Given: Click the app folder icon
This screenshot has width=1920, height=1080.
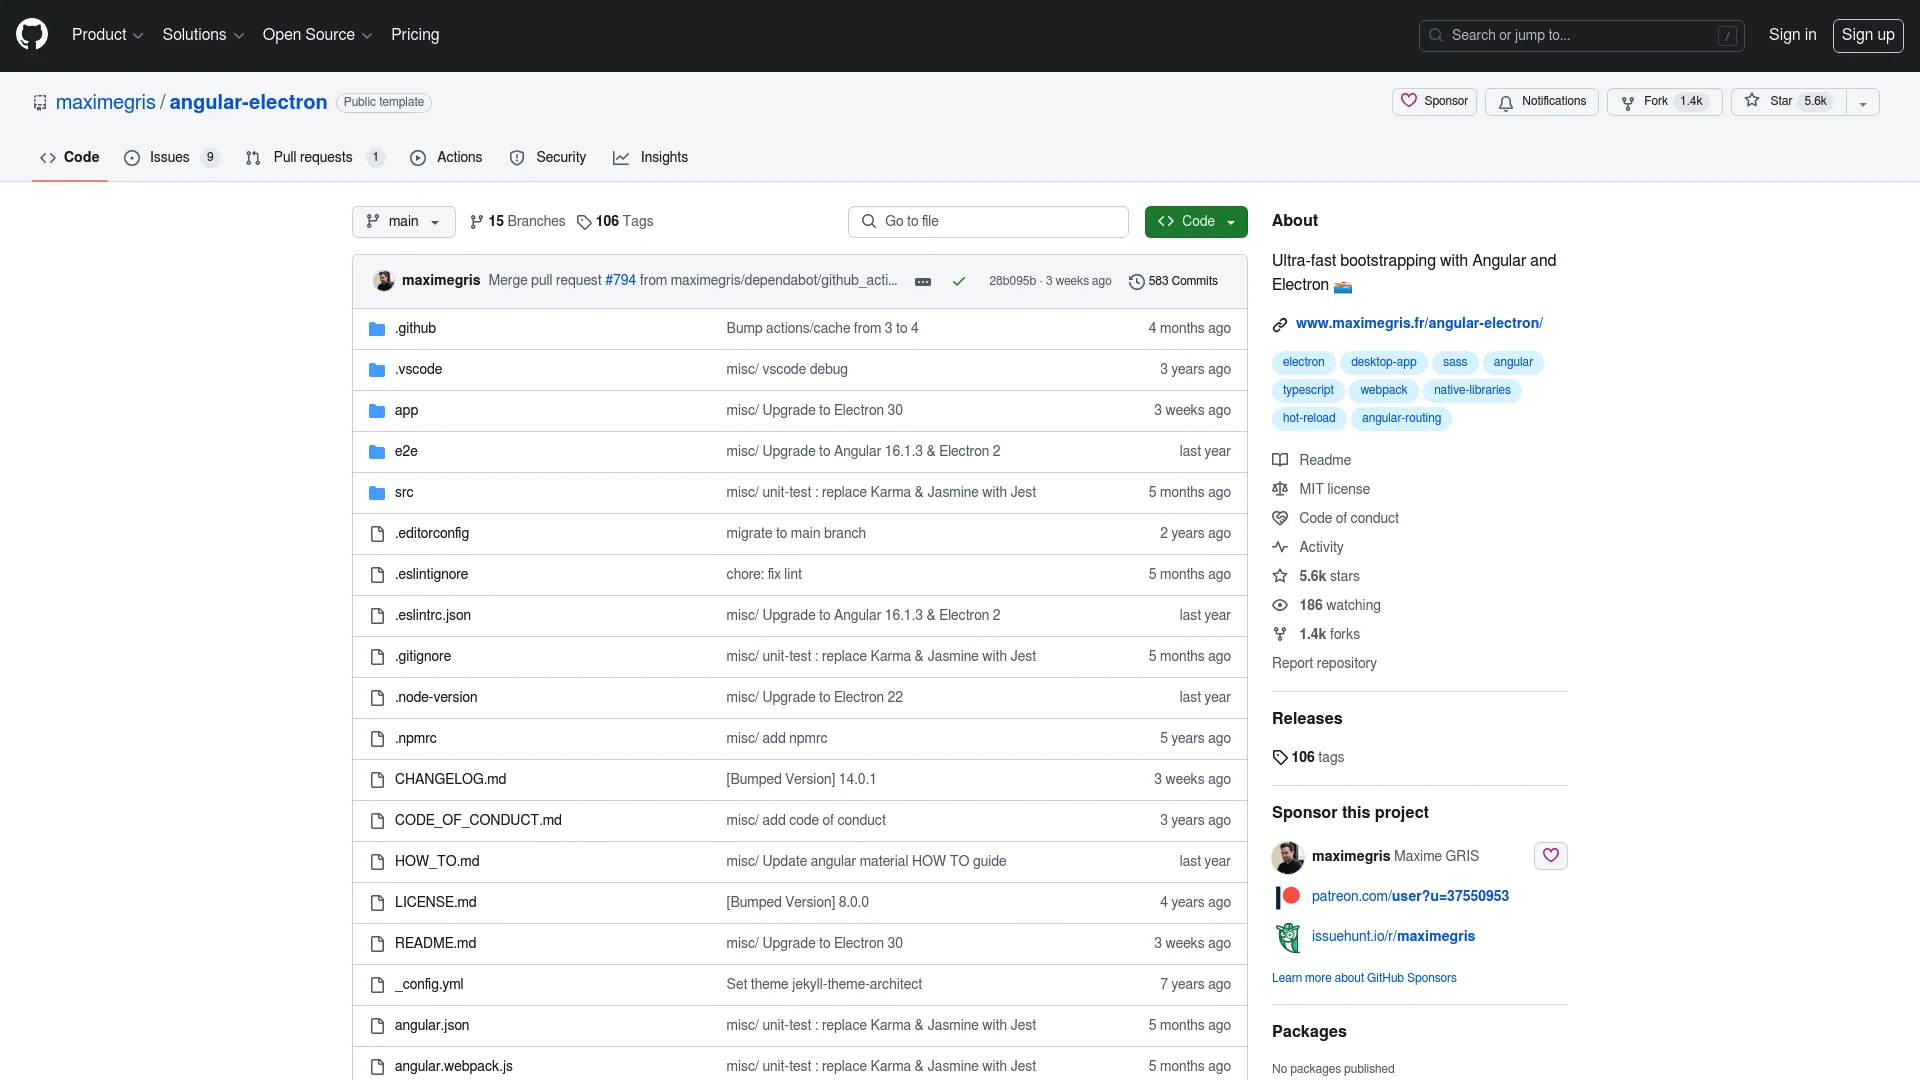Looking at the screenshot, I should point(377,411).
